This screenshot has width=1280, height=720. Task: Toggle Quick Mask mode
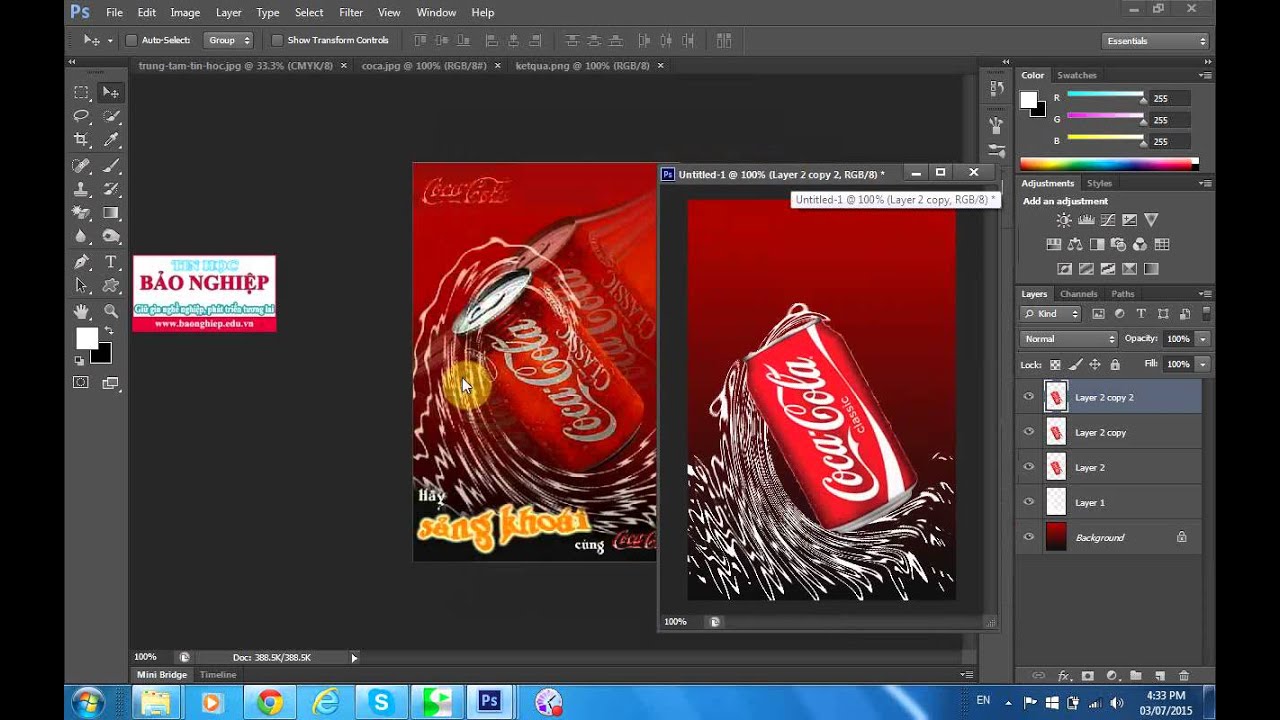[81, 383]
